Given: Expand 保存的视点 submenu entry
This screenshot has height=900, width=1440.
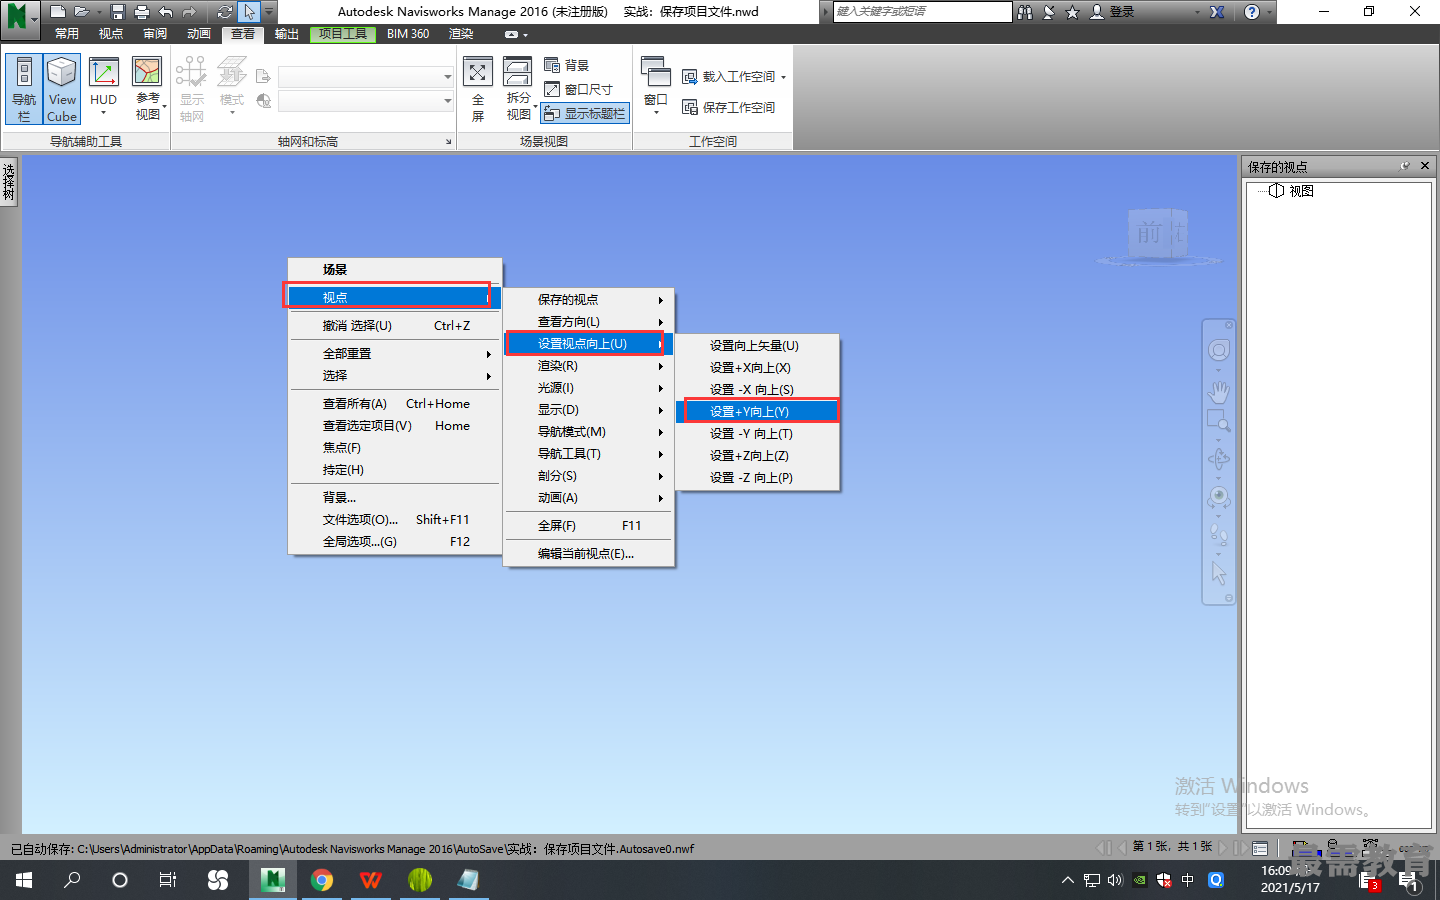Looking at the screenshot, I should click(x=589, y=300).
